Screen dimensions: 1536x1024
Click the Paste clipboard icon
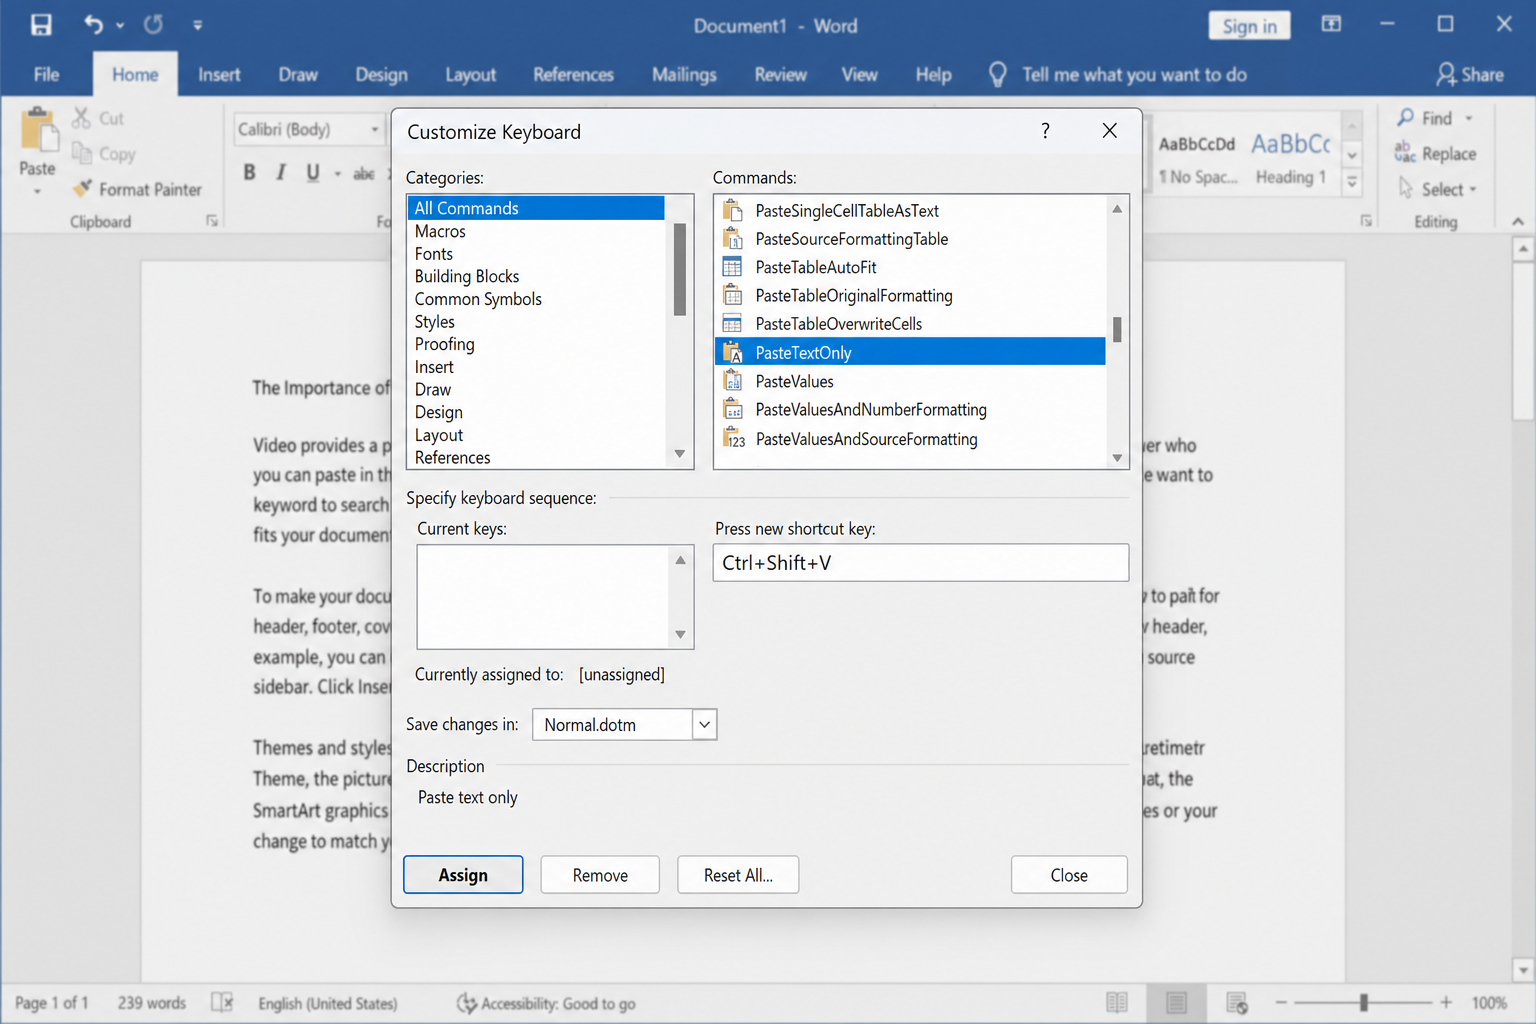point(38,130)
